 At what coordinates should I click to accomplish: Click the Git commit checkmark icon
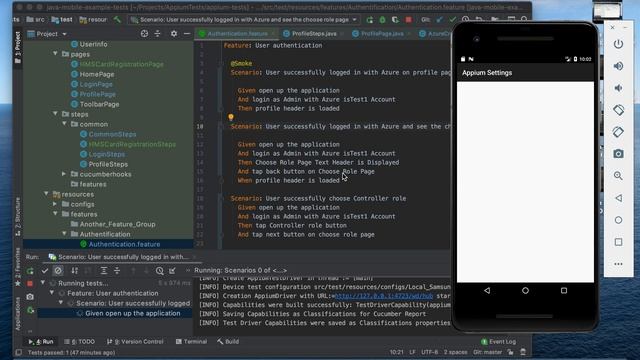coord(452,20)
